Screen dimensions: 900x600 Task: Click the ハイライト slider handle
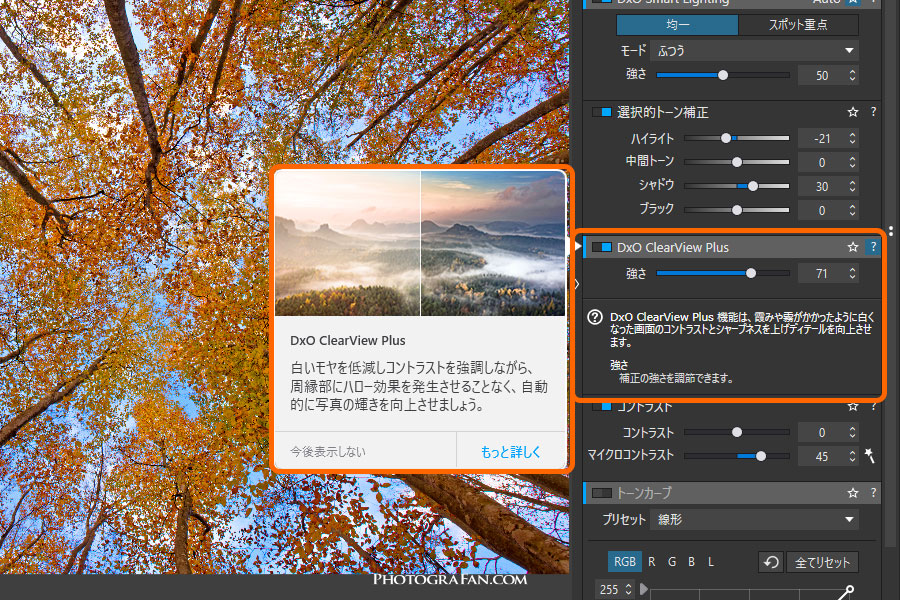click(x=726, y=138)
